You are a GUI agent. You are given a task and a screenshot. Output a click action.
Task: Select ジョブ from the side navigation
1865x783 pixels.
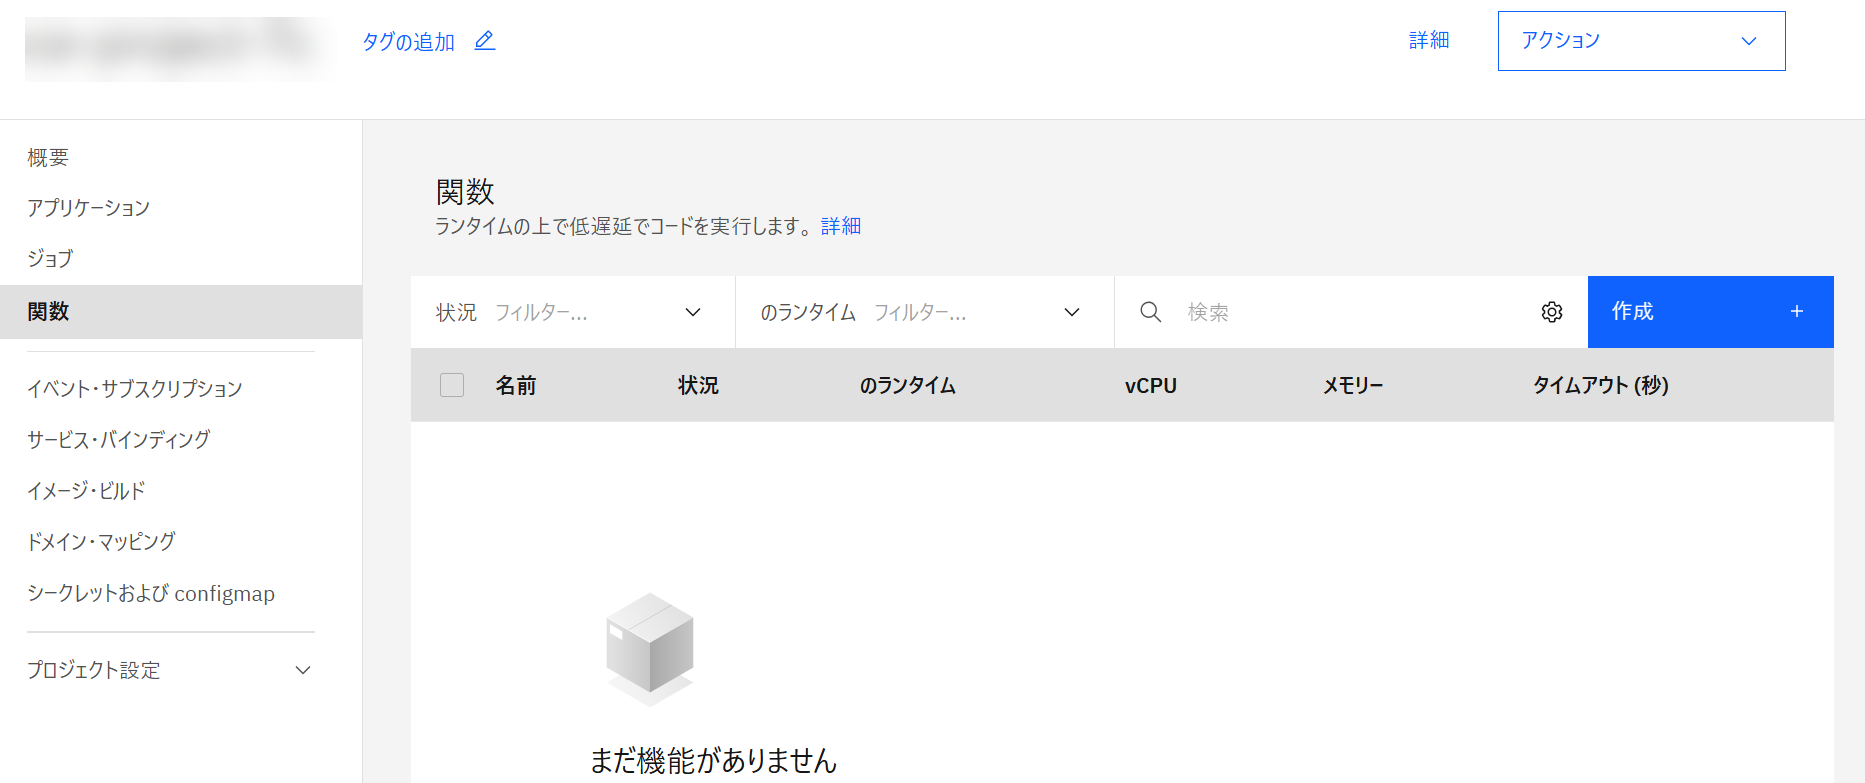(50, 259)
